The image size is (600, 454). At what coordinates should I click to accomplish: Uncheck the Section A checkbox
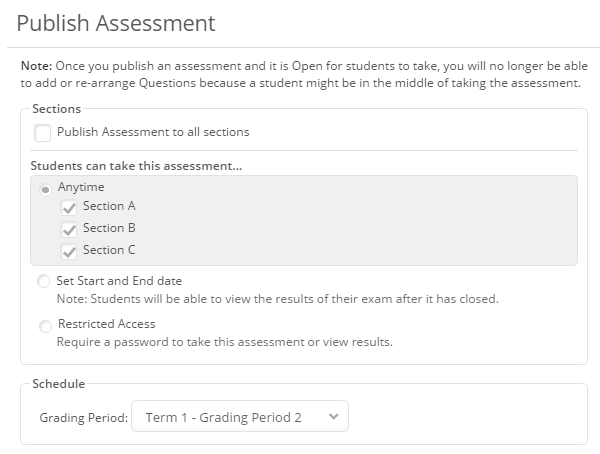(x=69, y=207)
